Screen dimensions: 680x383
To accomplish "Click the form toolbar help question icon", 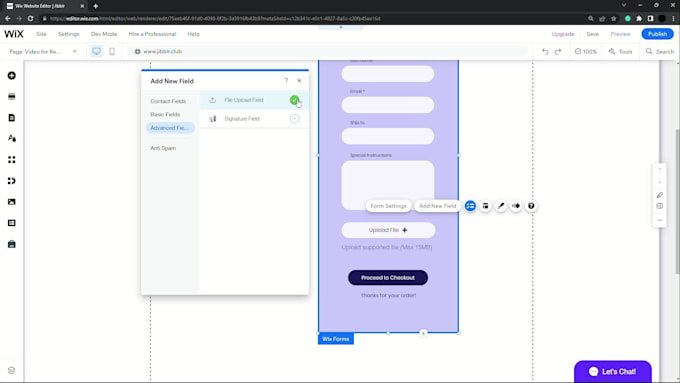I will (531, 206).
